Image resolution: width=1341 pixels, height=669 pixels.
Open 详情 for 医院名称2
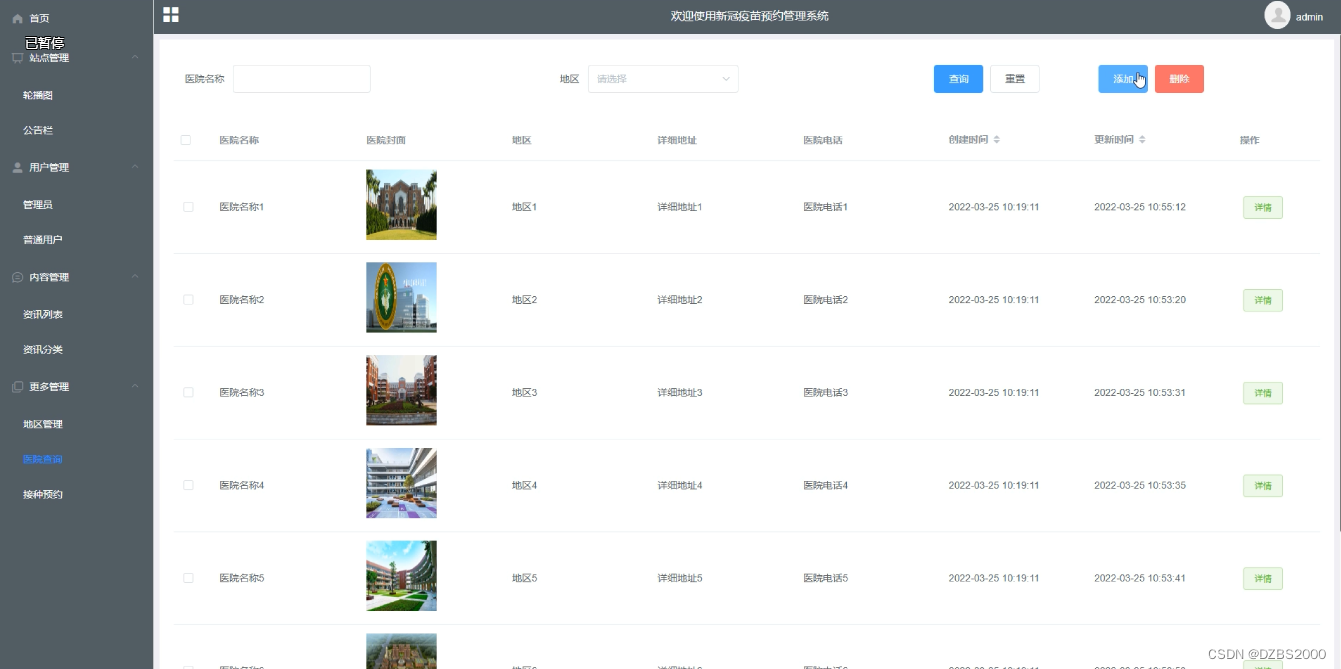[1263, 300]
